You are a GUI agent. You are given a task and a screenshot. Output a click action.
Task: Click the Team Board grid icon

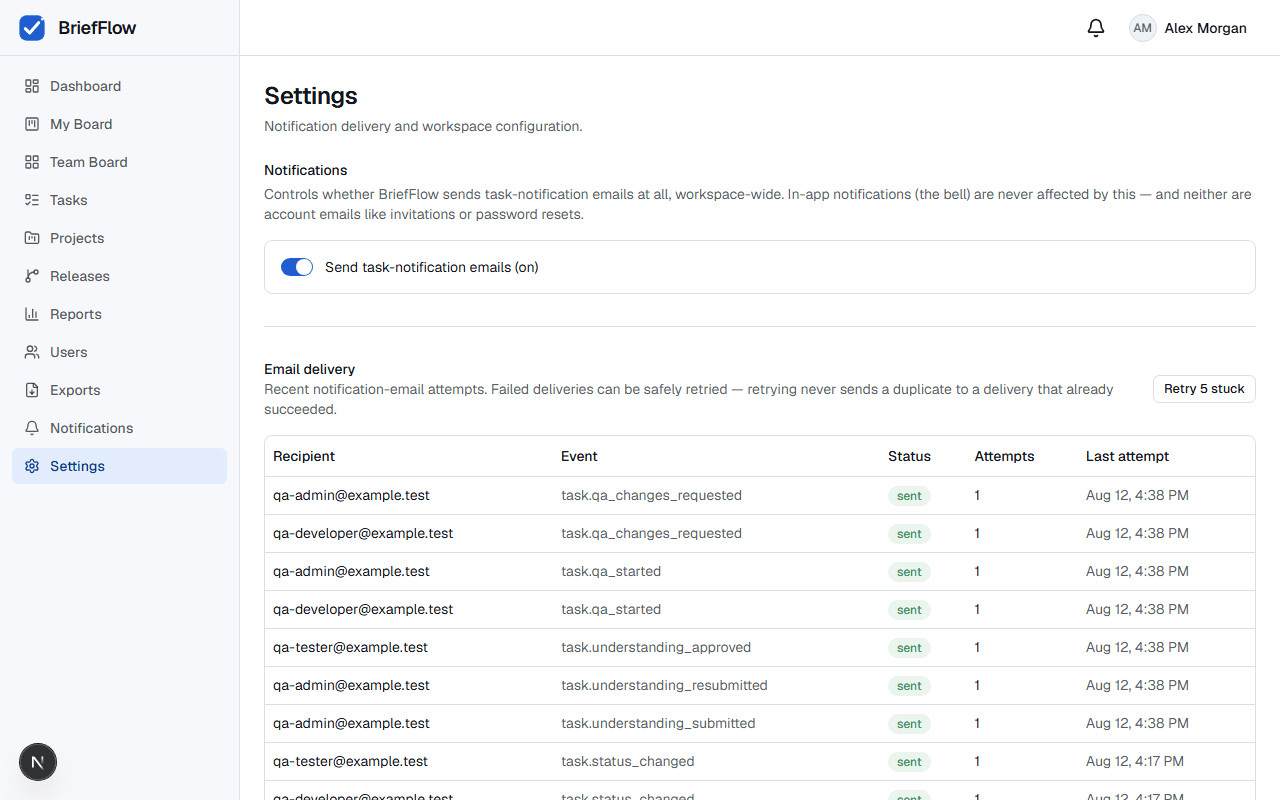pyautogui.click(x=32, y=162)
